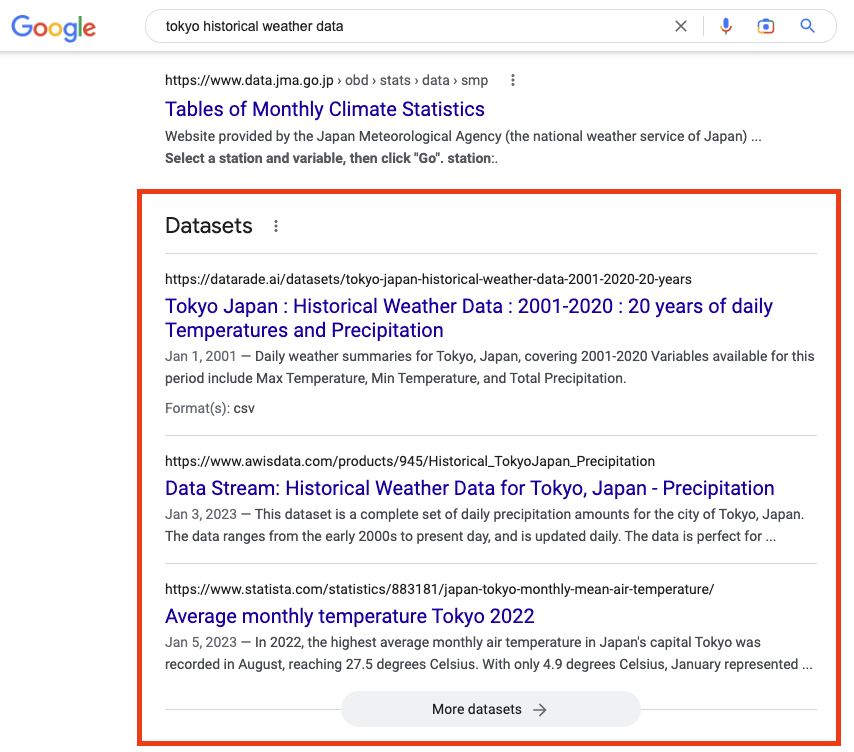Click the Datasets section heading
854x752 pixels.
(x=209, y=226)
